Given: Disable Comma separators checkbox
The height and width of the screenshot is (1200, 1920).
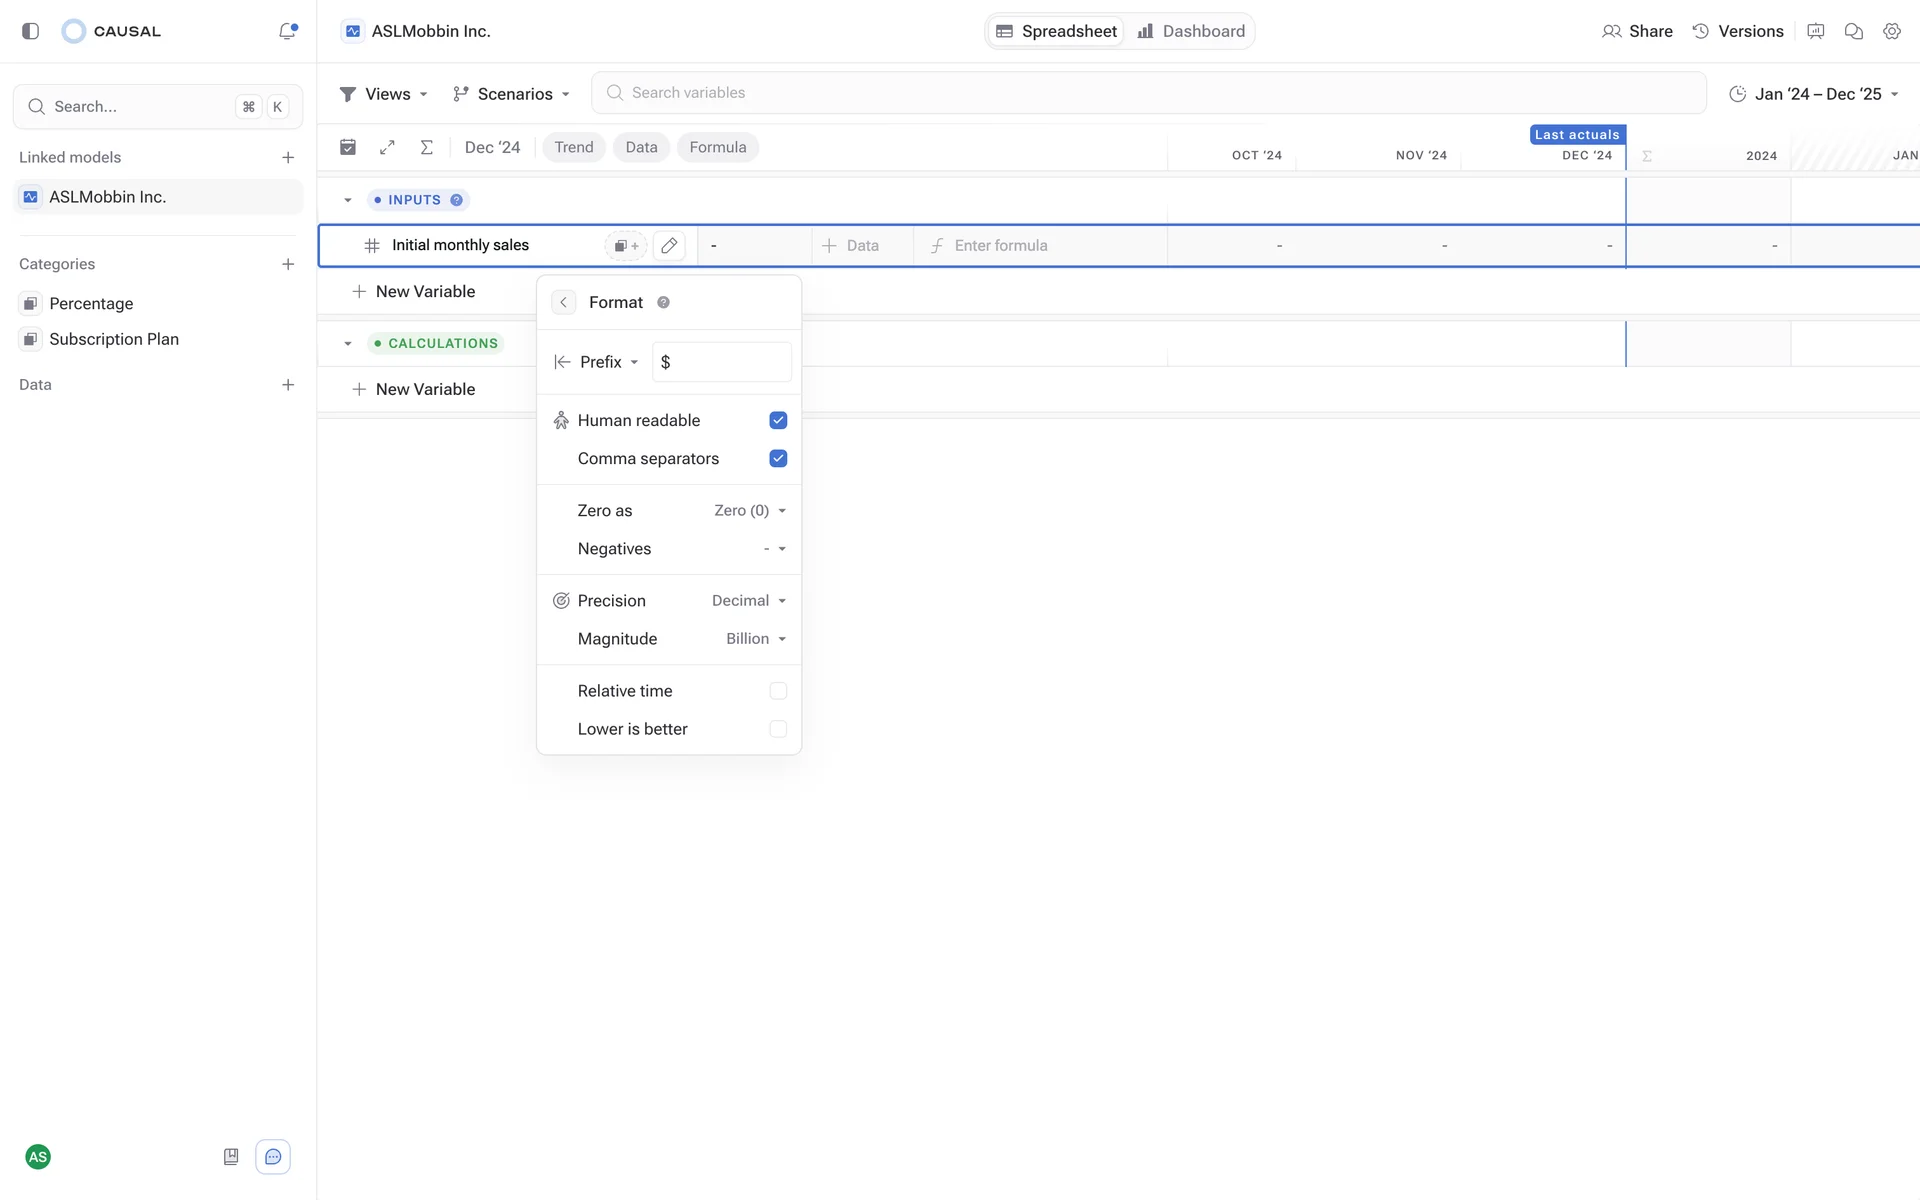Looking at the screenshot, I should [x=778, y=458].
